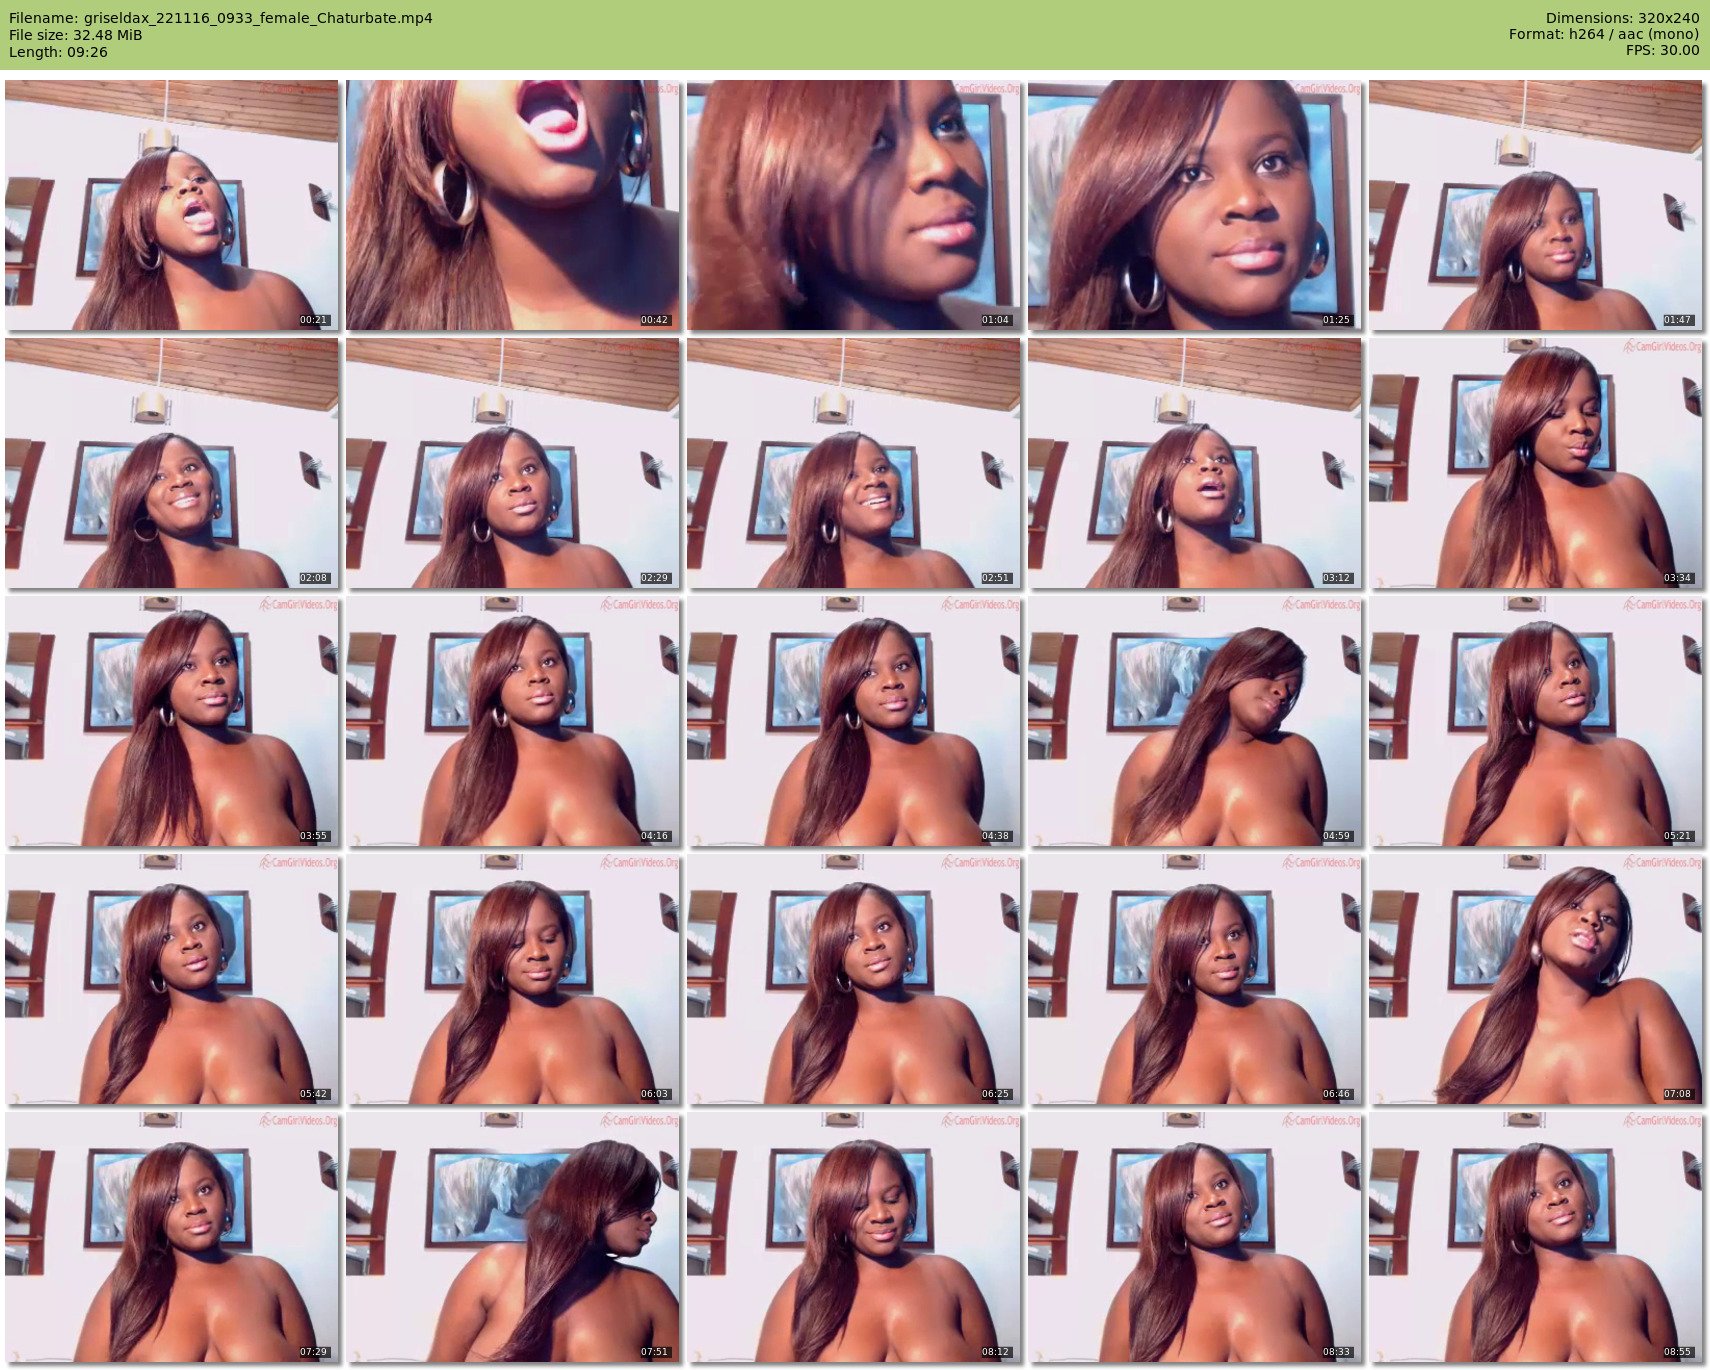The height and width of the screenshot is (1370, 1710).
Task: Select the frame labeled 03:12
Action: tap(1195, 463)
